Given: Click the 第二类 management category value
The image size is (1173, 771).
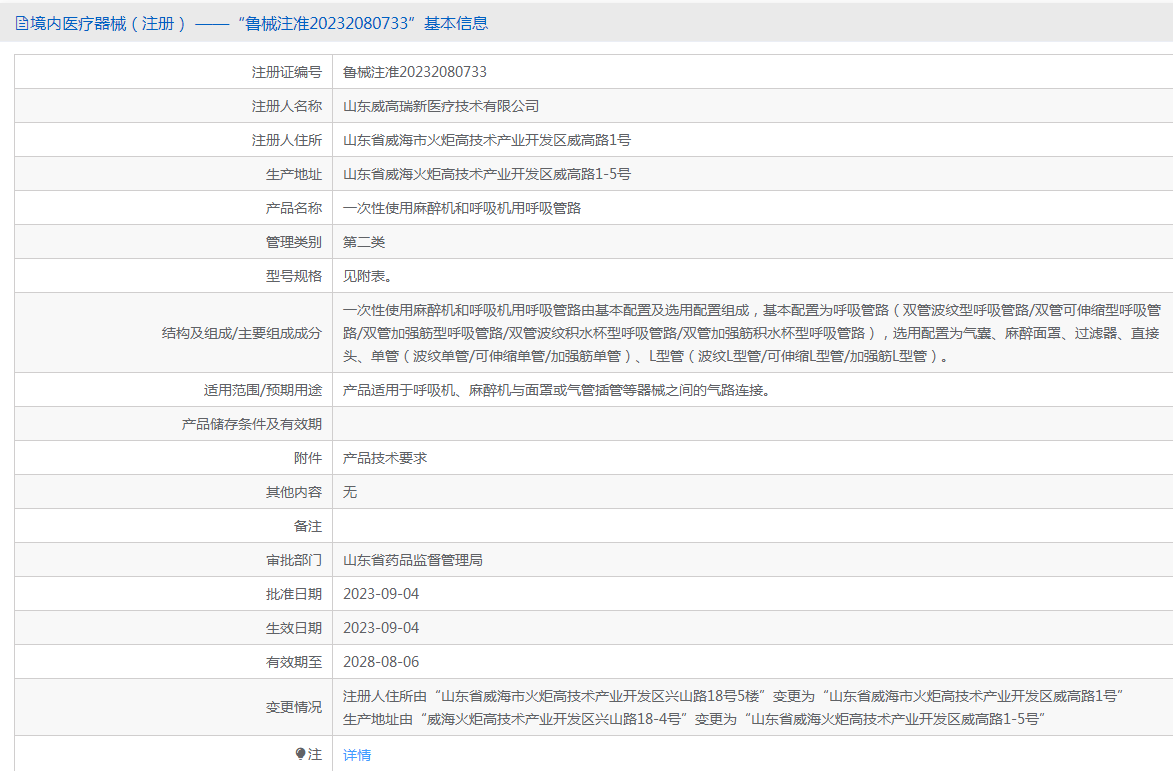Looking at the screenshot, I should 364,242.
